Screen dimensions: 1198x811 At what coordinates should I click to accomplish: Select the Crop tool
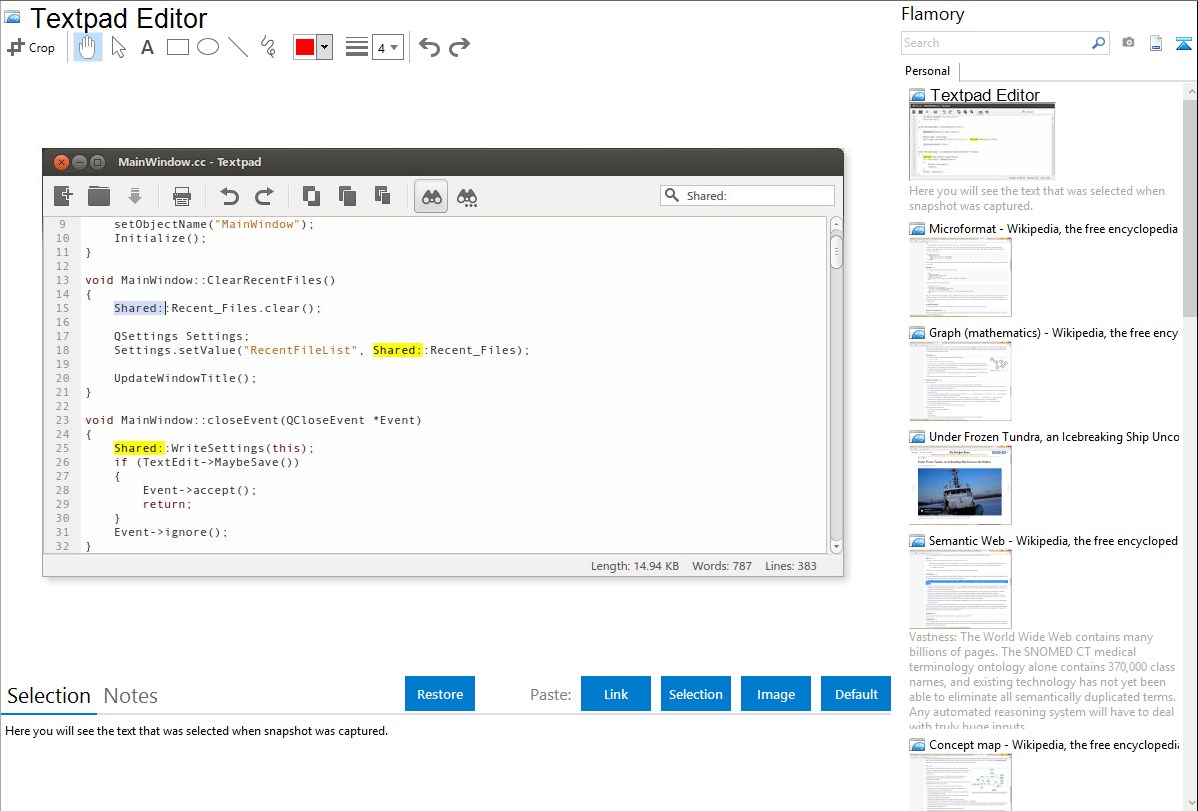point(31,47)
